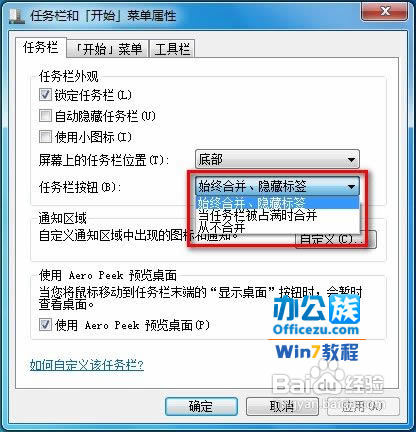Enable the 自动隐藏任务栏 checkbox

point(45,116)
